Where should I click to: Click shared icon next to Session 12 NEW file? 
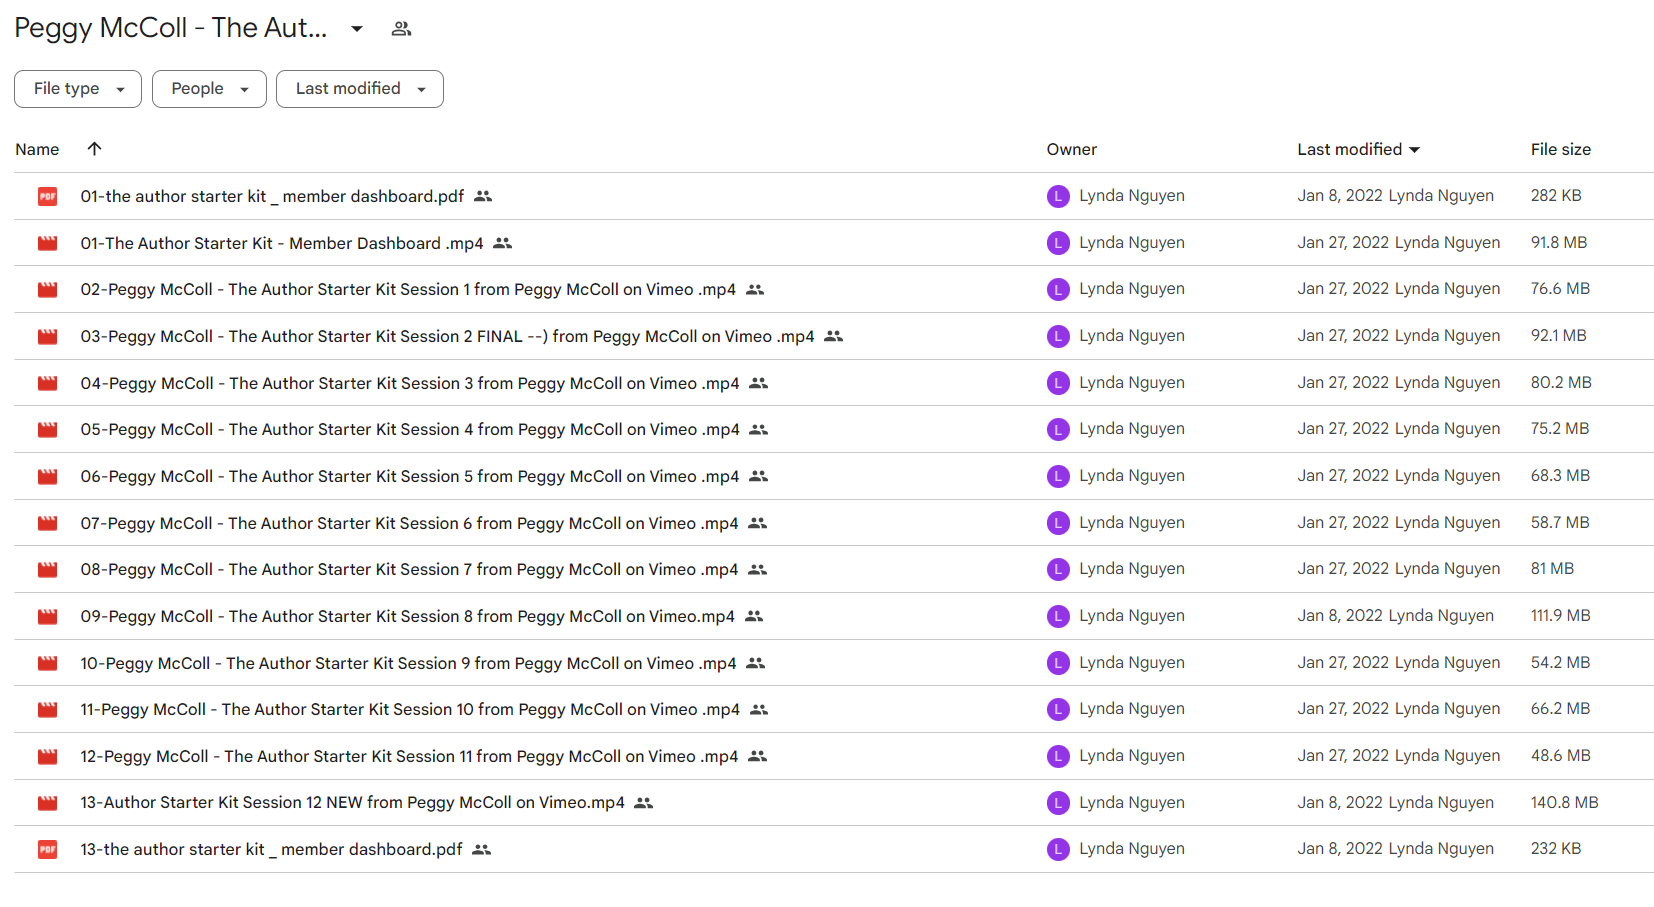644,803
